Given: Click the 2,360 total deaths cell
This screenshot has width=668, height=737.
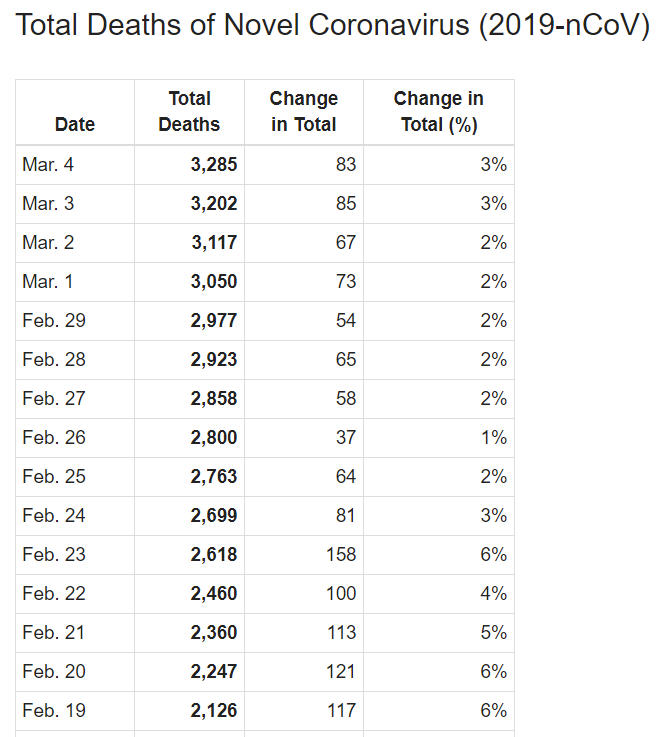Looking at the screenshot, I should [x=214, y=633].
